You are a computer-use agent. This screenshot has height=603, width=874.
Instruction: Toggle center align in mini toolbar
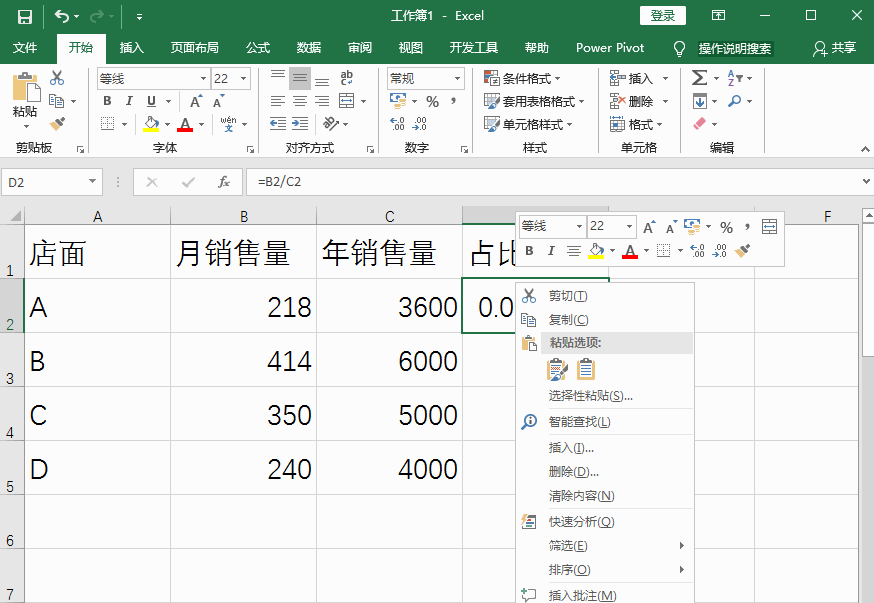tap(574, 251)
